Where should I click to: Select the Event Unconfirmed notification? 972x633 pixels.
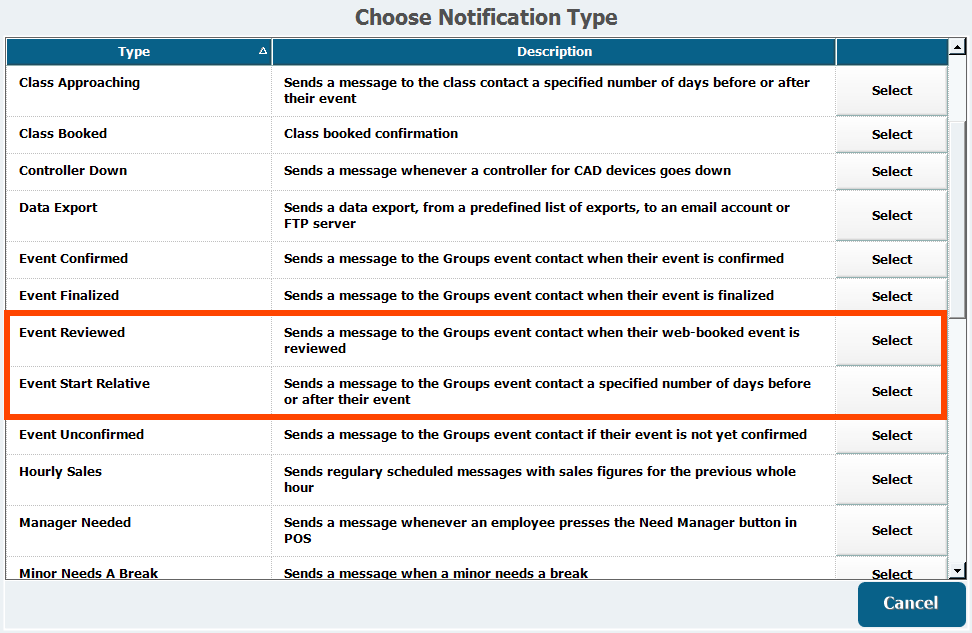891,435
